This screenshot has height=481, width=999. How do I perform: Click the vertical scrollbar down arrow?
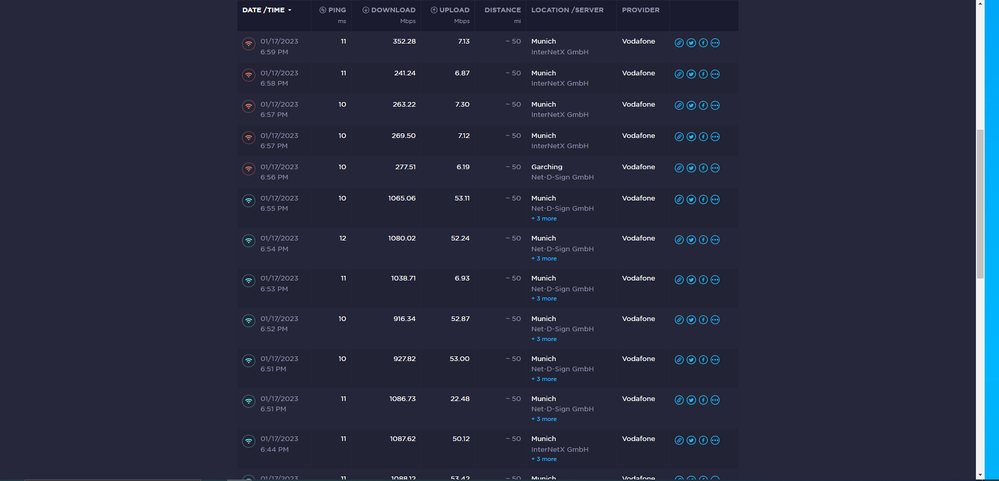980,475
